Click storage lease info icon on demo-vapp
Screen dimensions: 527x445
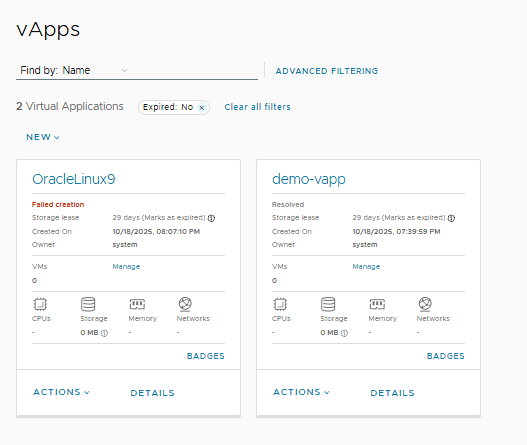coord(451,218)
